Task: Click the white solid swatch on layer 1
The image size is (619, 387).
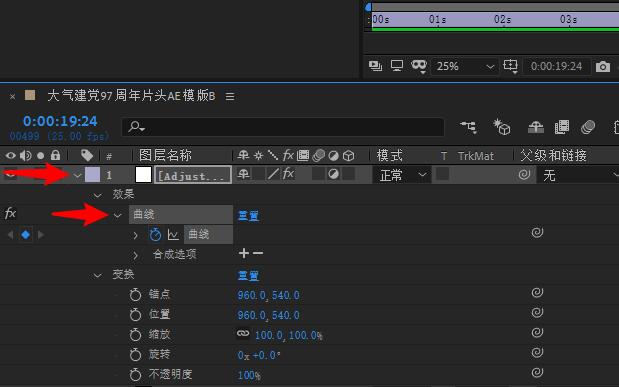Action: [x=143, y=175]
